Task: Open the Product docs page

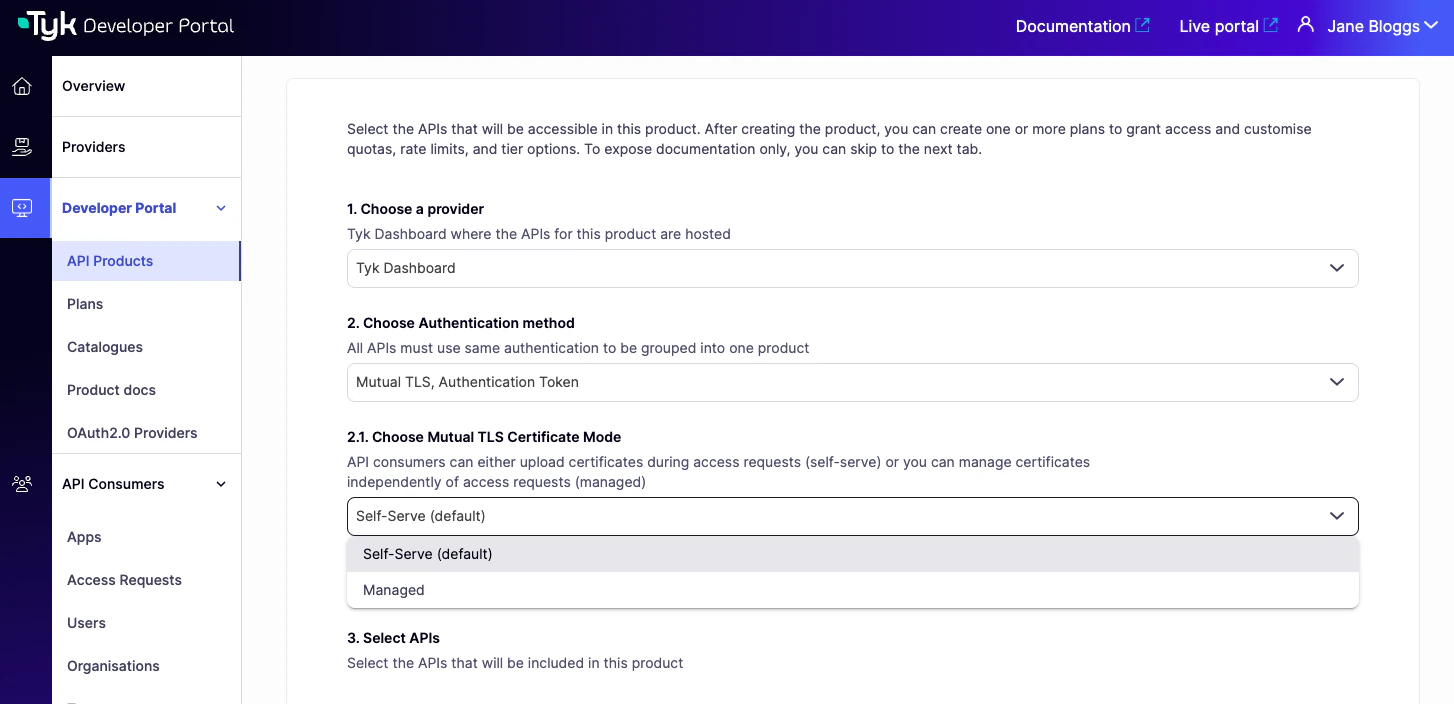Action: pyautogui.click(x=111, y=390)
